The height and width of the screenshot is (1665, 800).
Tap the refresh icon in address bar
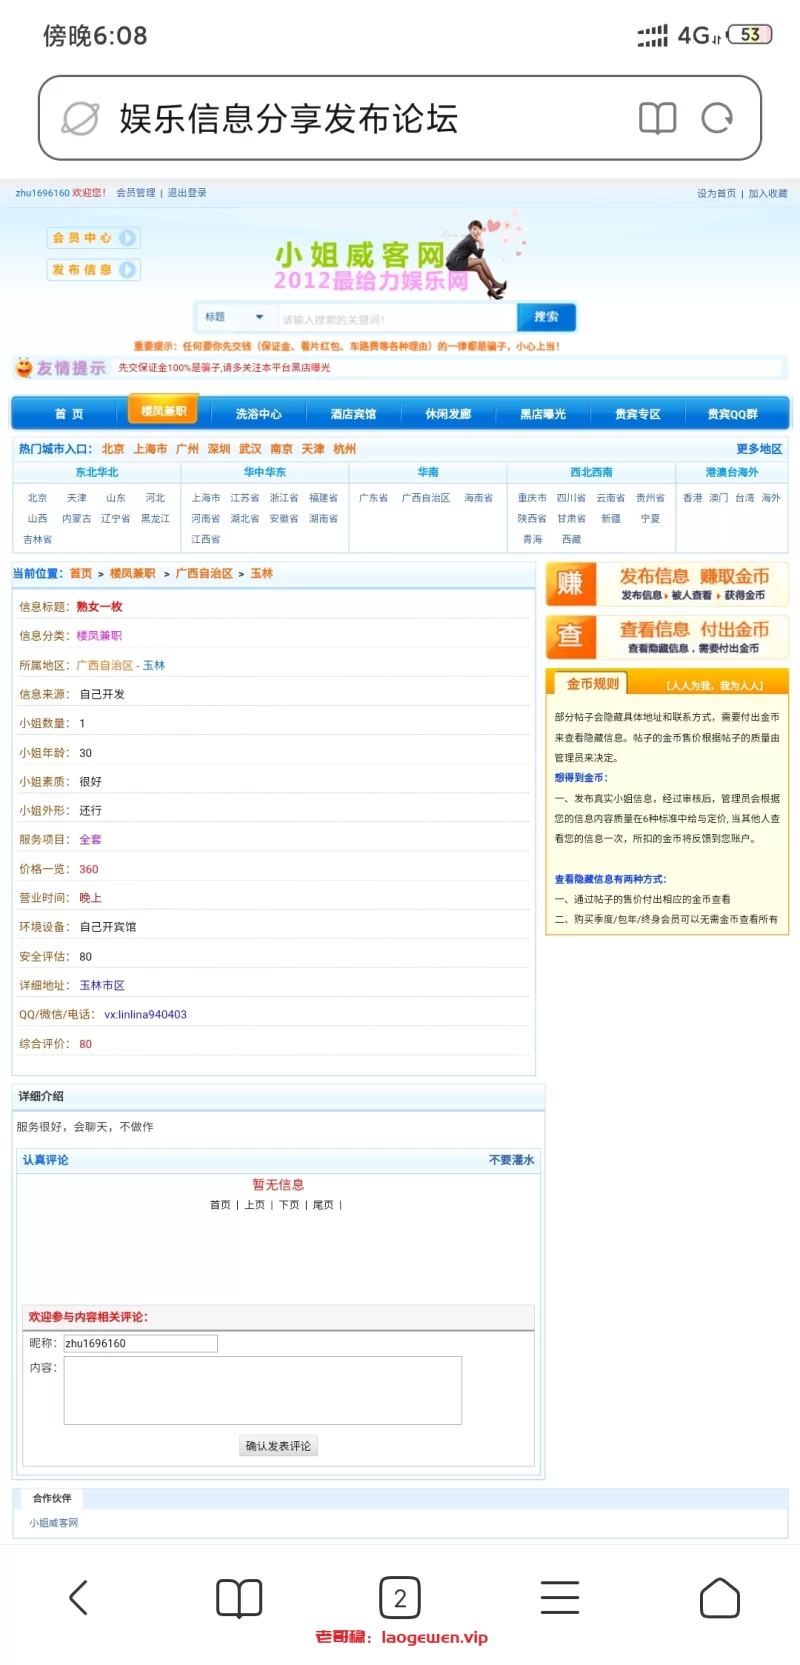click(716, 118)
